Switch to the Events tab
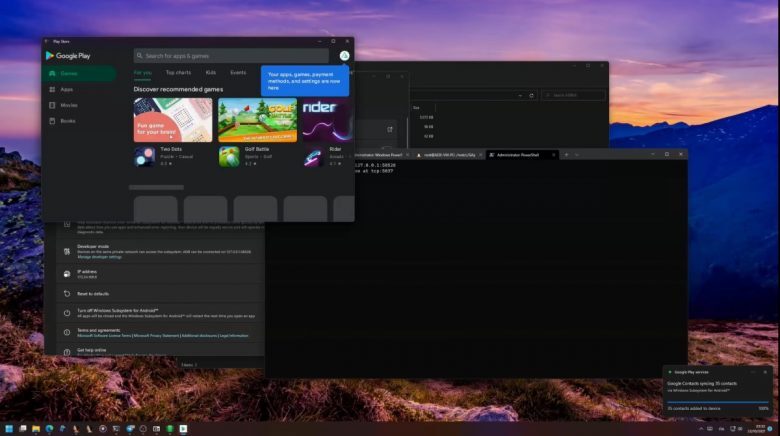This screenshot has height=436, width=780. (238, 73)
